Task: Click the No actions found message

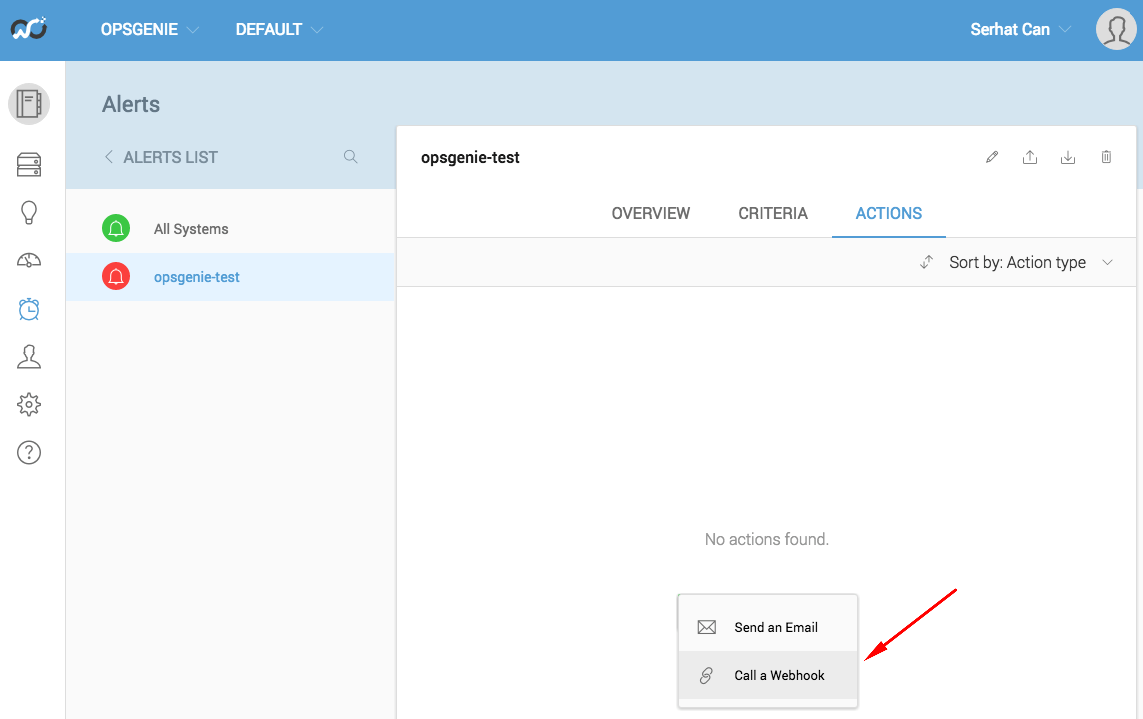Action: coord(767,539)
